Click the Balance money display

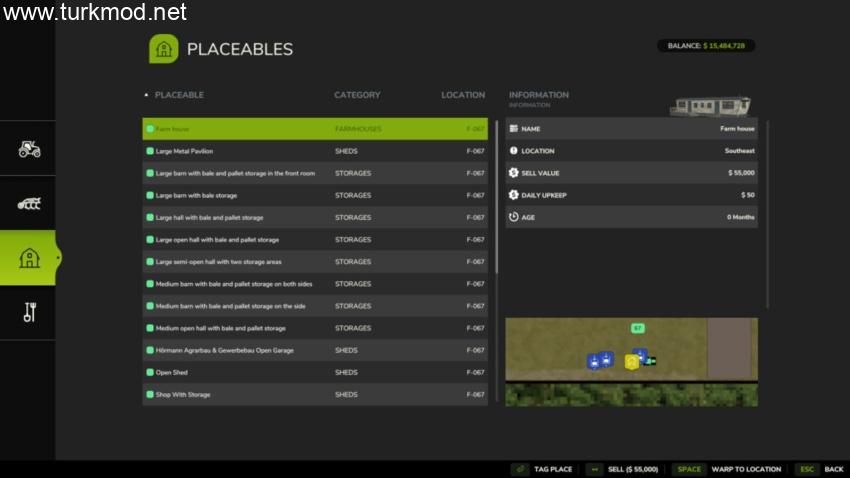706,46
